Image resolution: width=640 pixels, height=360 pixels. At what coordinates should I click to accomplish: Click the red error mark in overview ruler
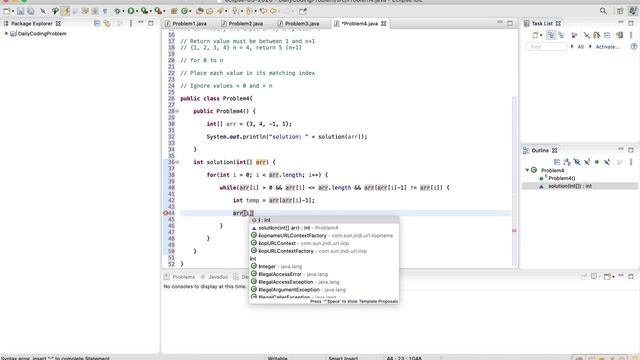click(514, 231)
